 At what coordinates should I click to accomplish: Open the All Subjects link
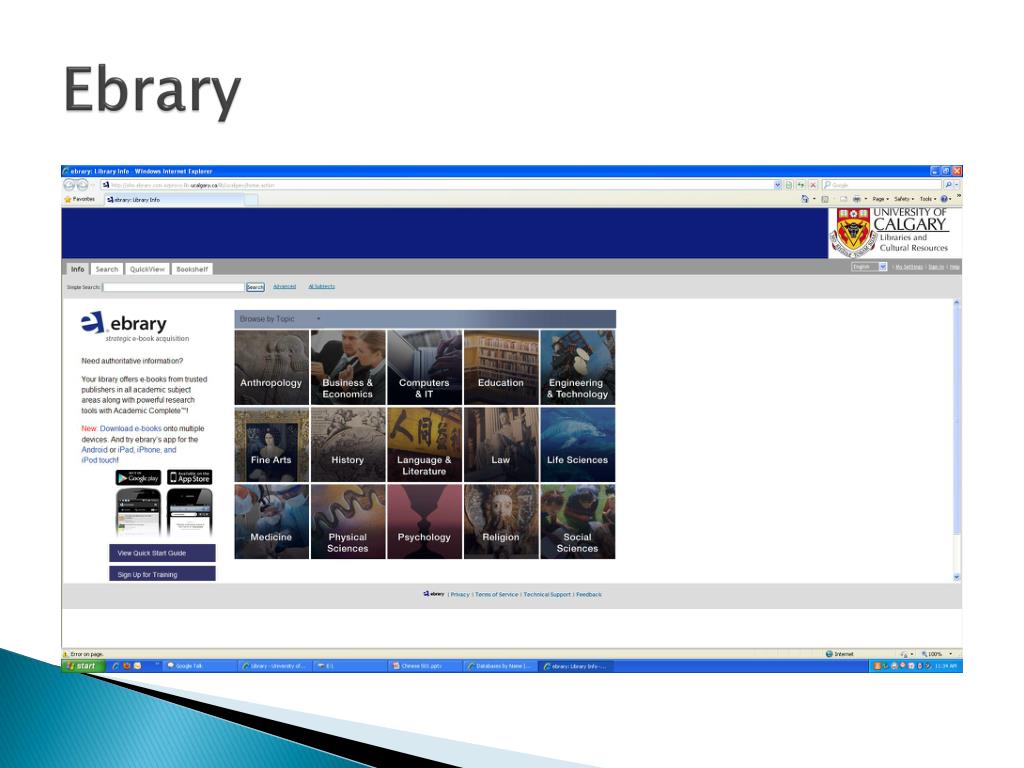point(321,287)
